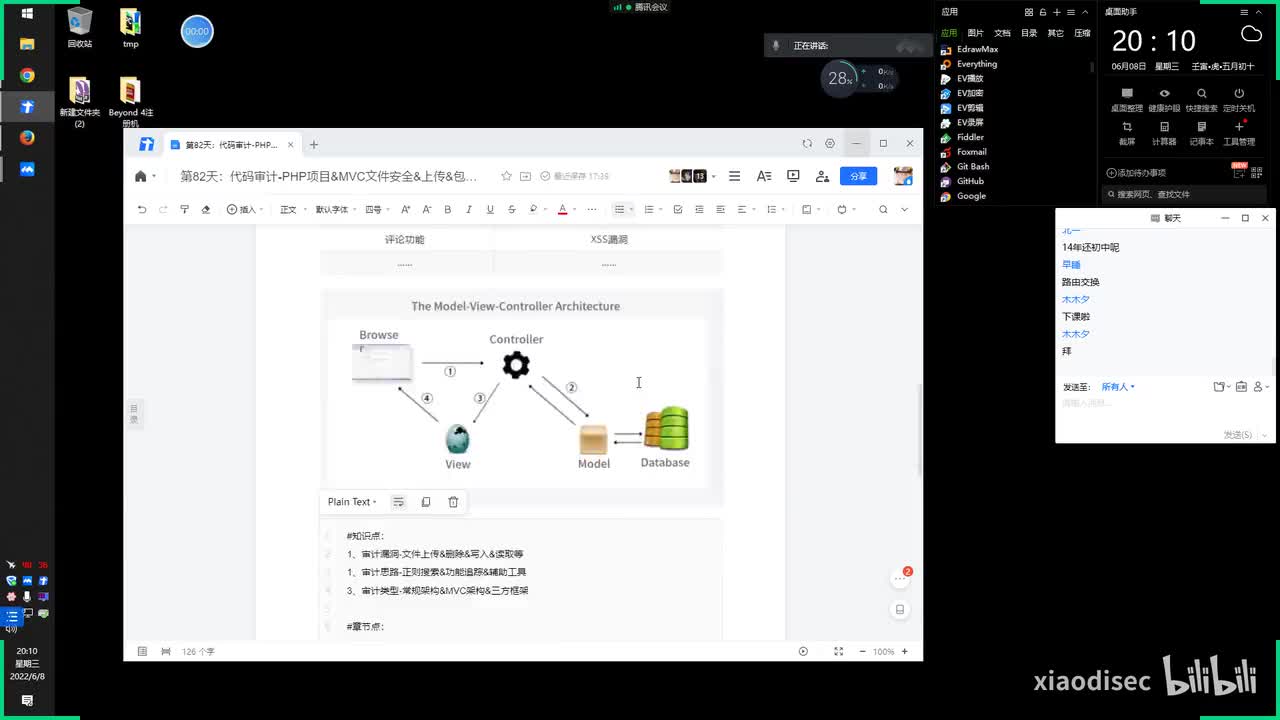This screenshot has height=720, width=1280.
Task: Toggle strikethrough formatting
Action: coord(511,209)
